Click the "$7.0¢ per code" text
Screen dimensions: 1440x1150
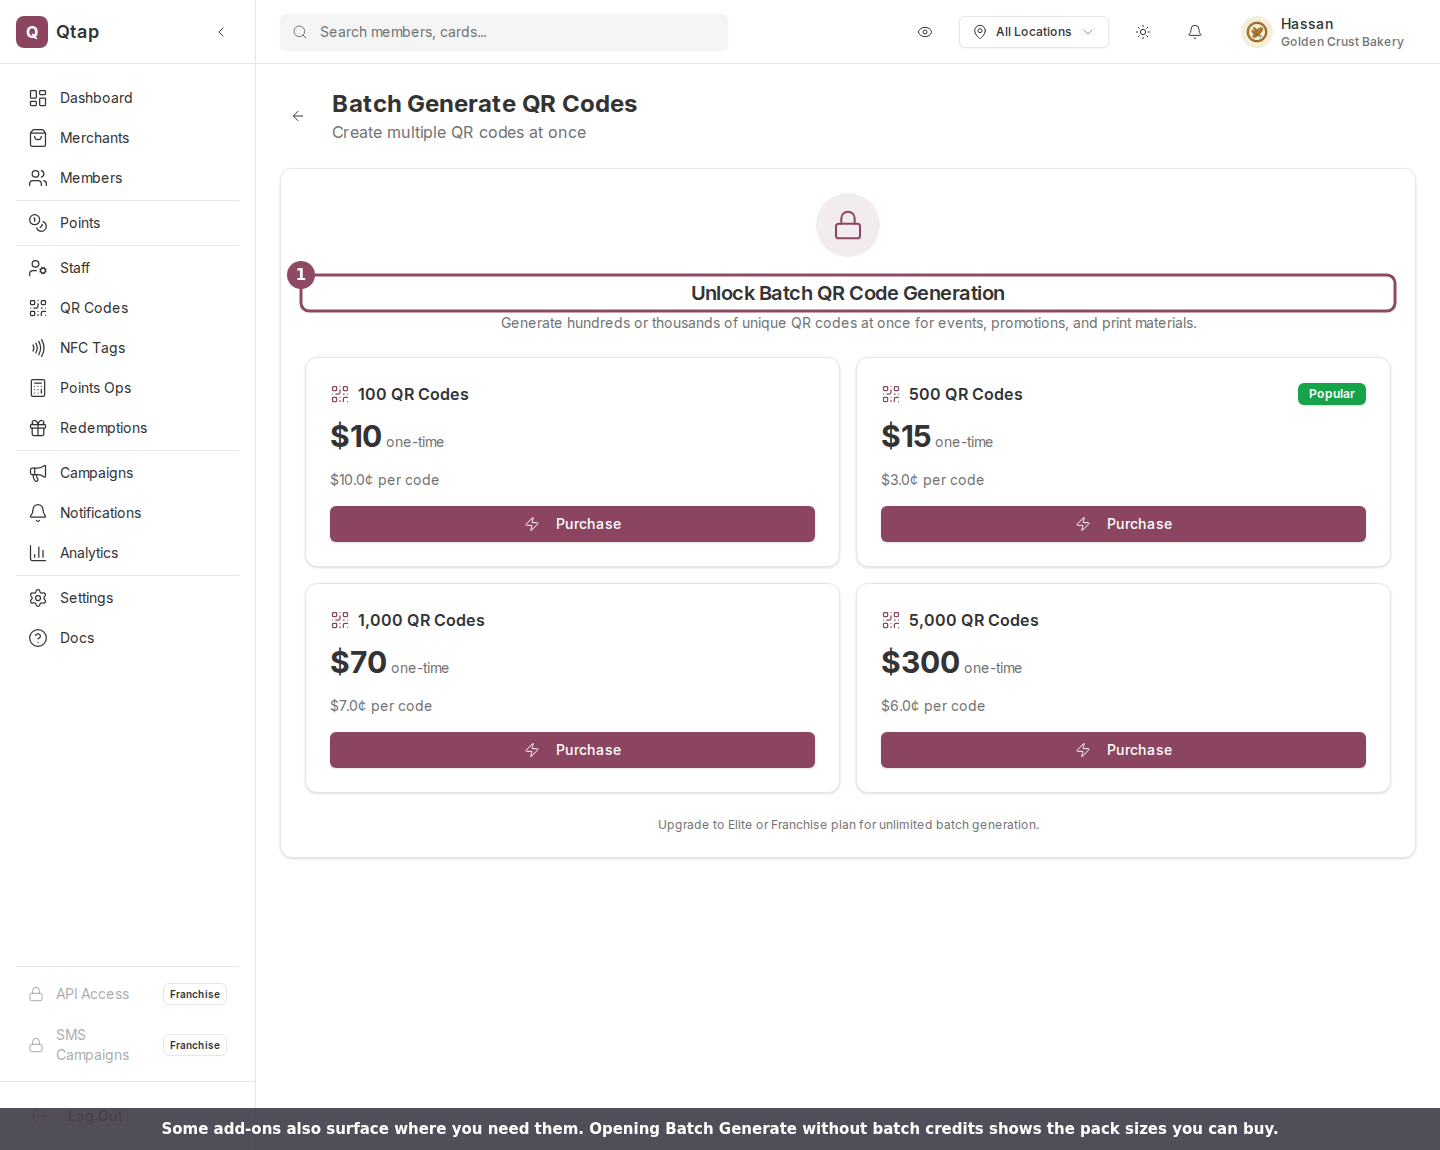pos(381,706)
